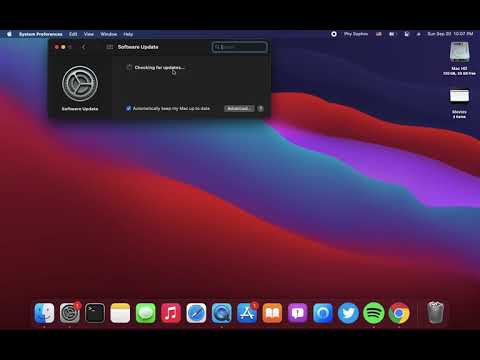Open Spotify from the Dock

click(x=374, y=313)
